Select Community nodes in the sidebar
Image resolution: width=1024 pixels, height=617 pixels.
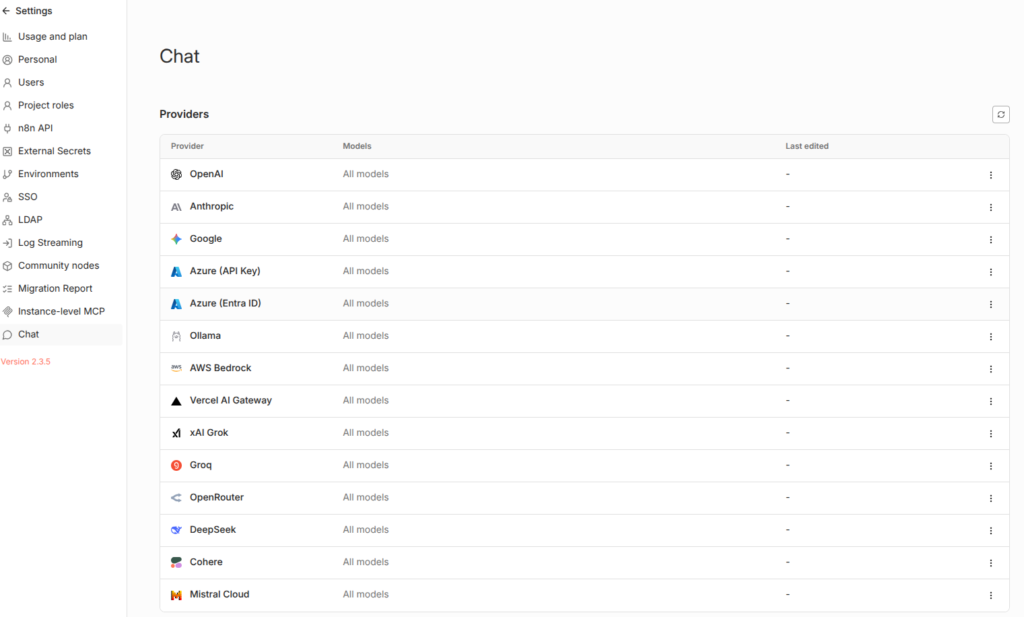click(x=58, y=266)
